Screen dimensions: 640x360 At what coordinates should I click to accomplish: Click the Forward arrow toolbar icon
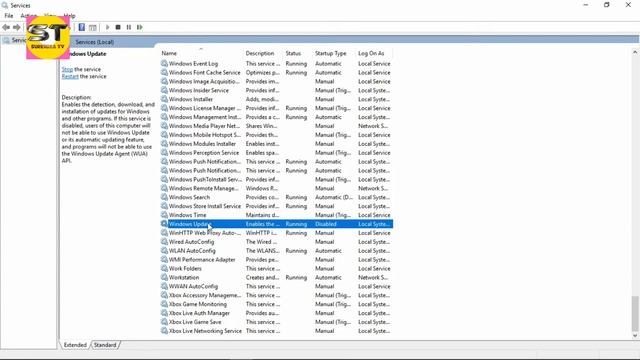point(17,27)
